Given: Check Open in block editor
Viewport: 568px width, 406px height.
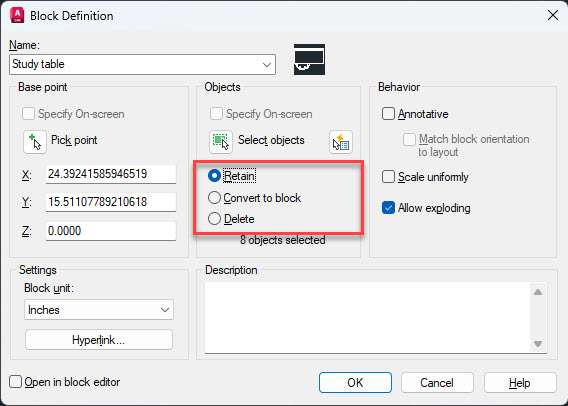Looking at the screenshot, I should pos(15,382).
